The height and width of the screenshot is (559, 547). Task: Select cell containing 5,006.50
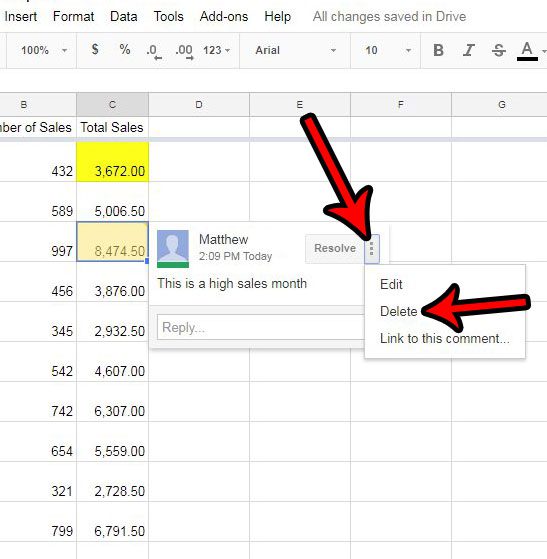(x=112, y=202)
